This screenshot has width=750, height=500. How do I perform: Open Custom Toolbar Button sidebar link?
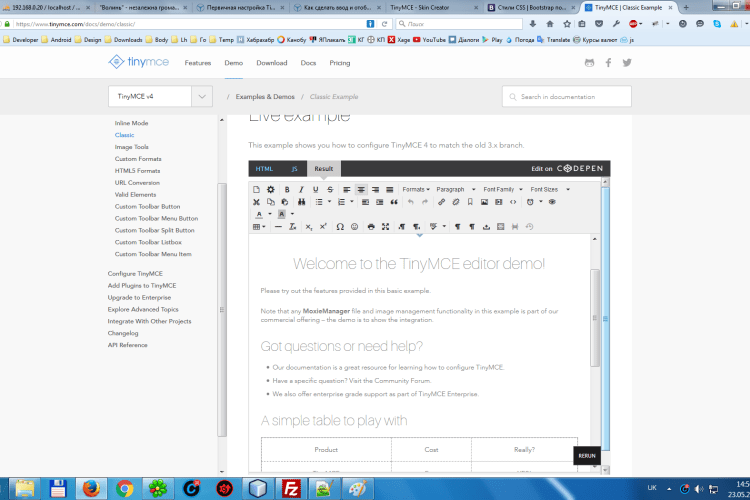[147, 207]
